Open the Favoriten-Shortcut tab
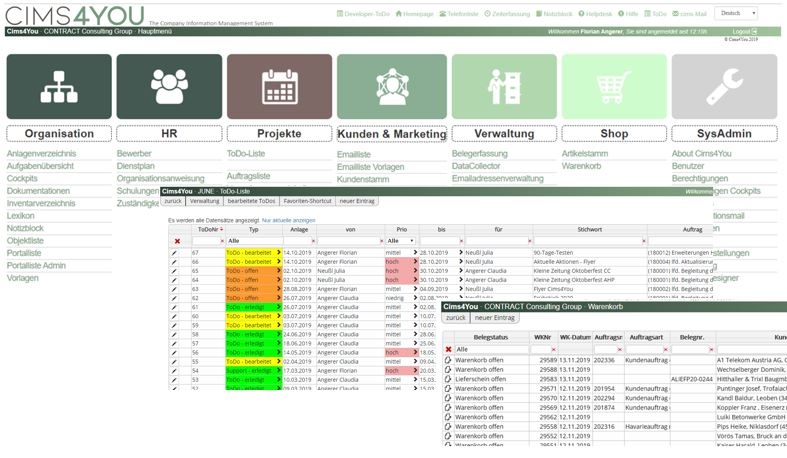This screenshot has height=458, width=787. tap(307, 201)
